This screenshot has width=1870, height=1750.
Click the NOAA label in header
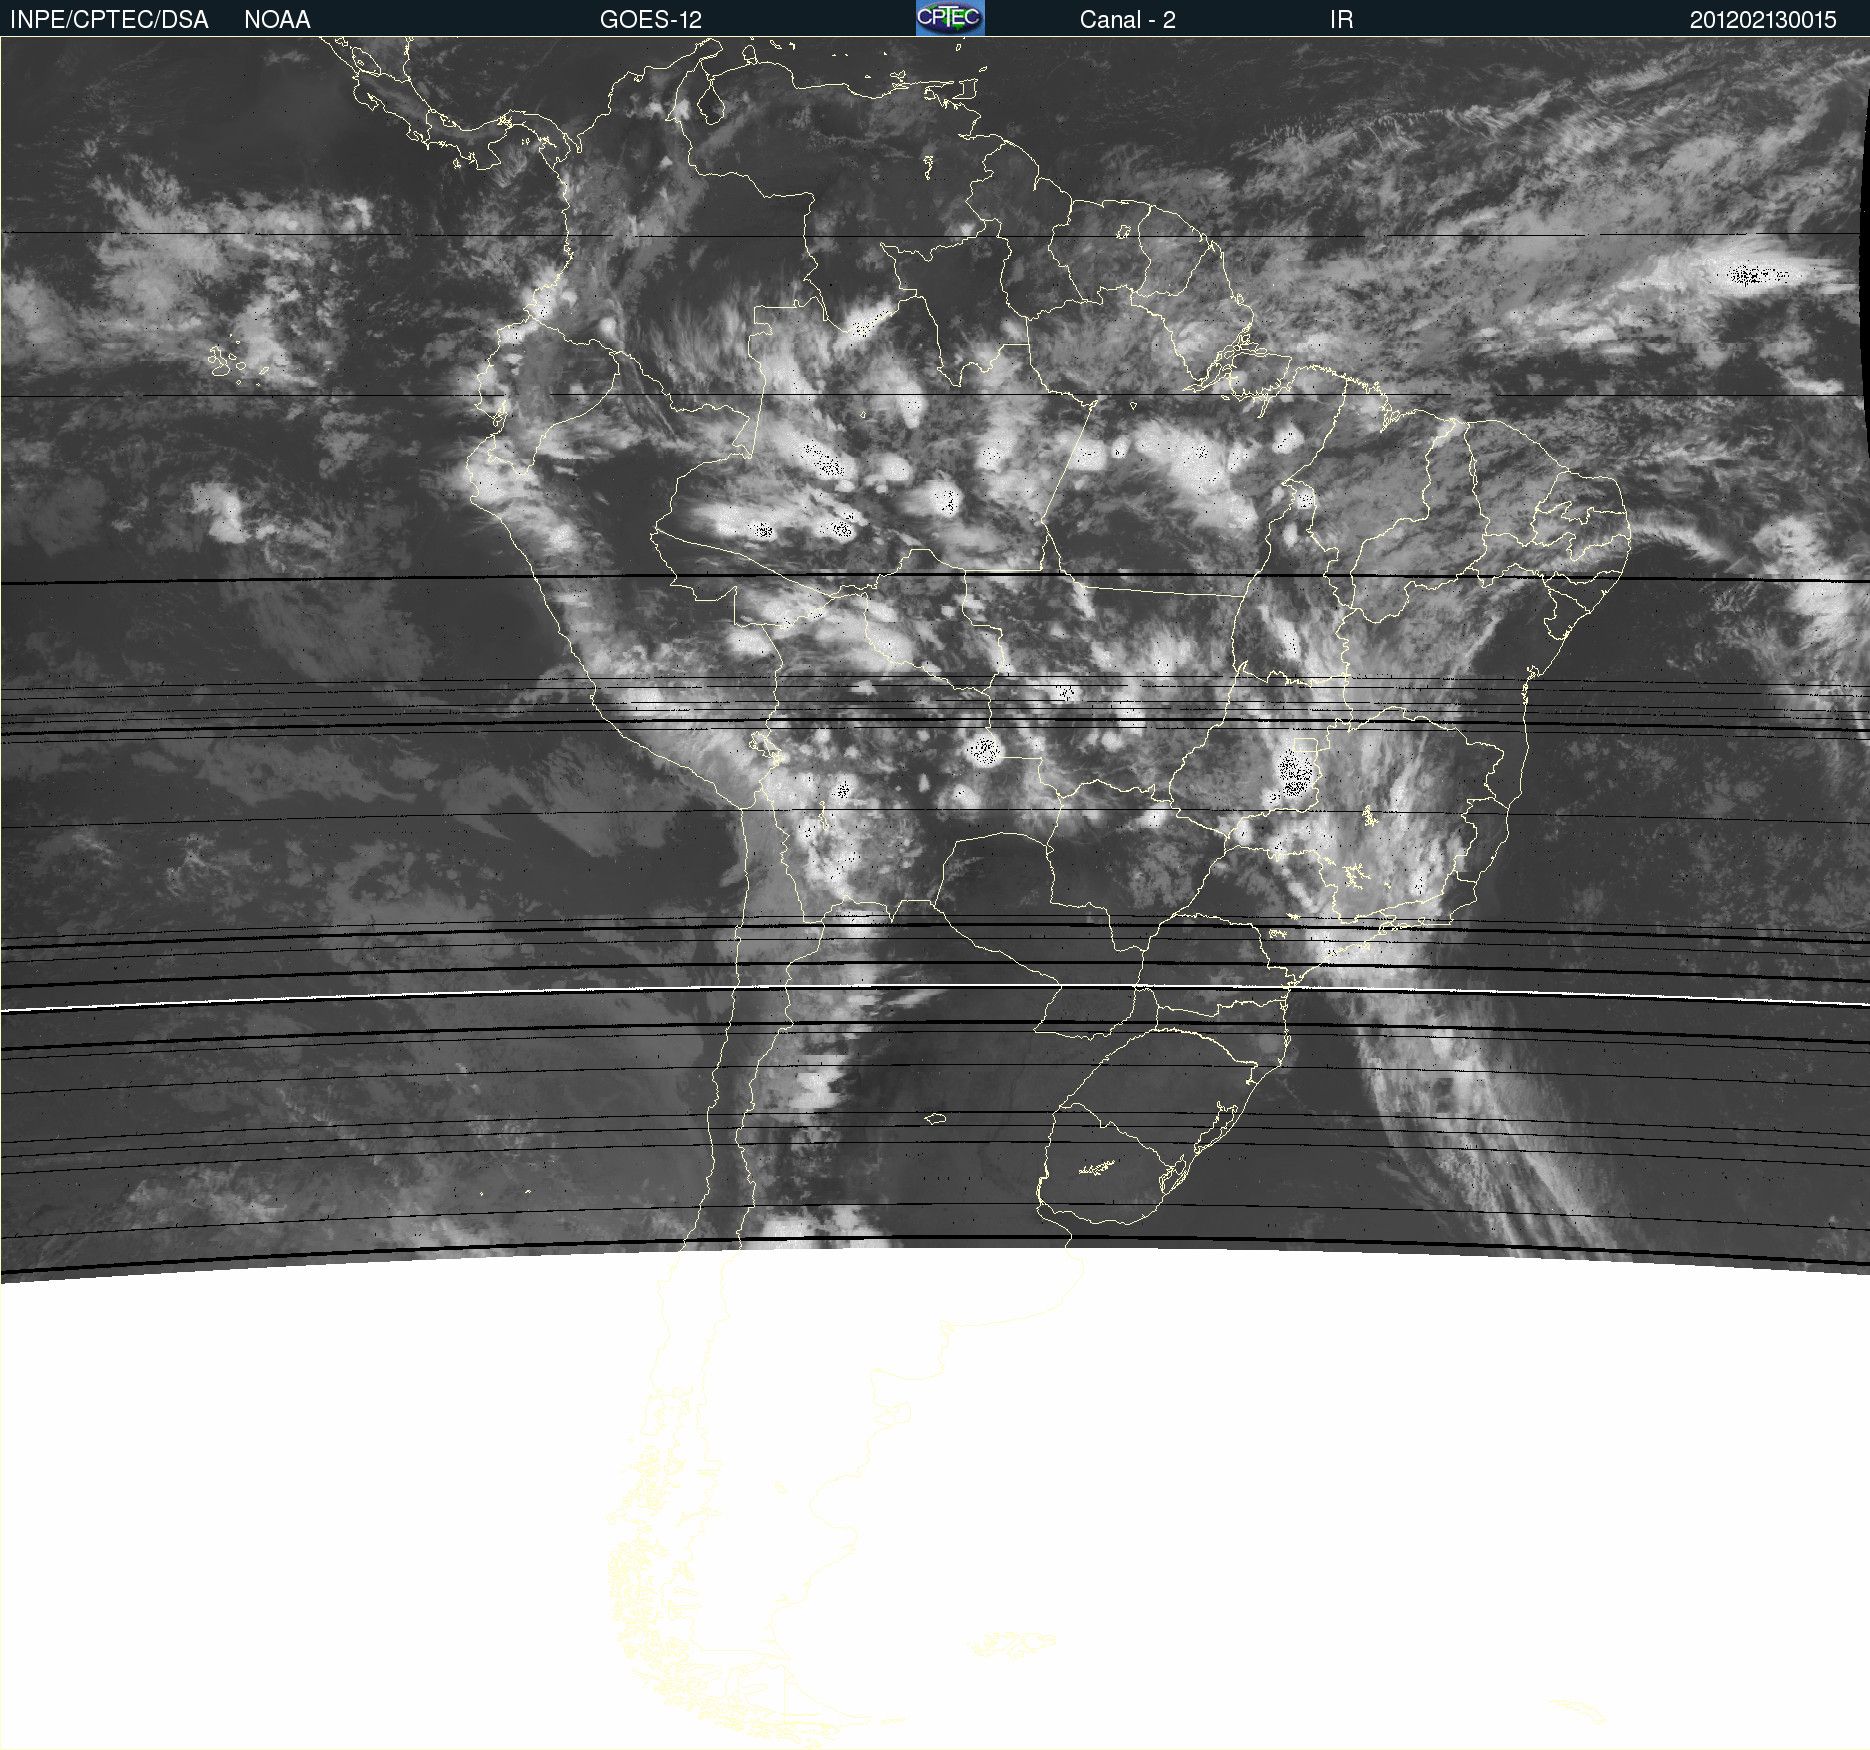(x=277, y=20)
